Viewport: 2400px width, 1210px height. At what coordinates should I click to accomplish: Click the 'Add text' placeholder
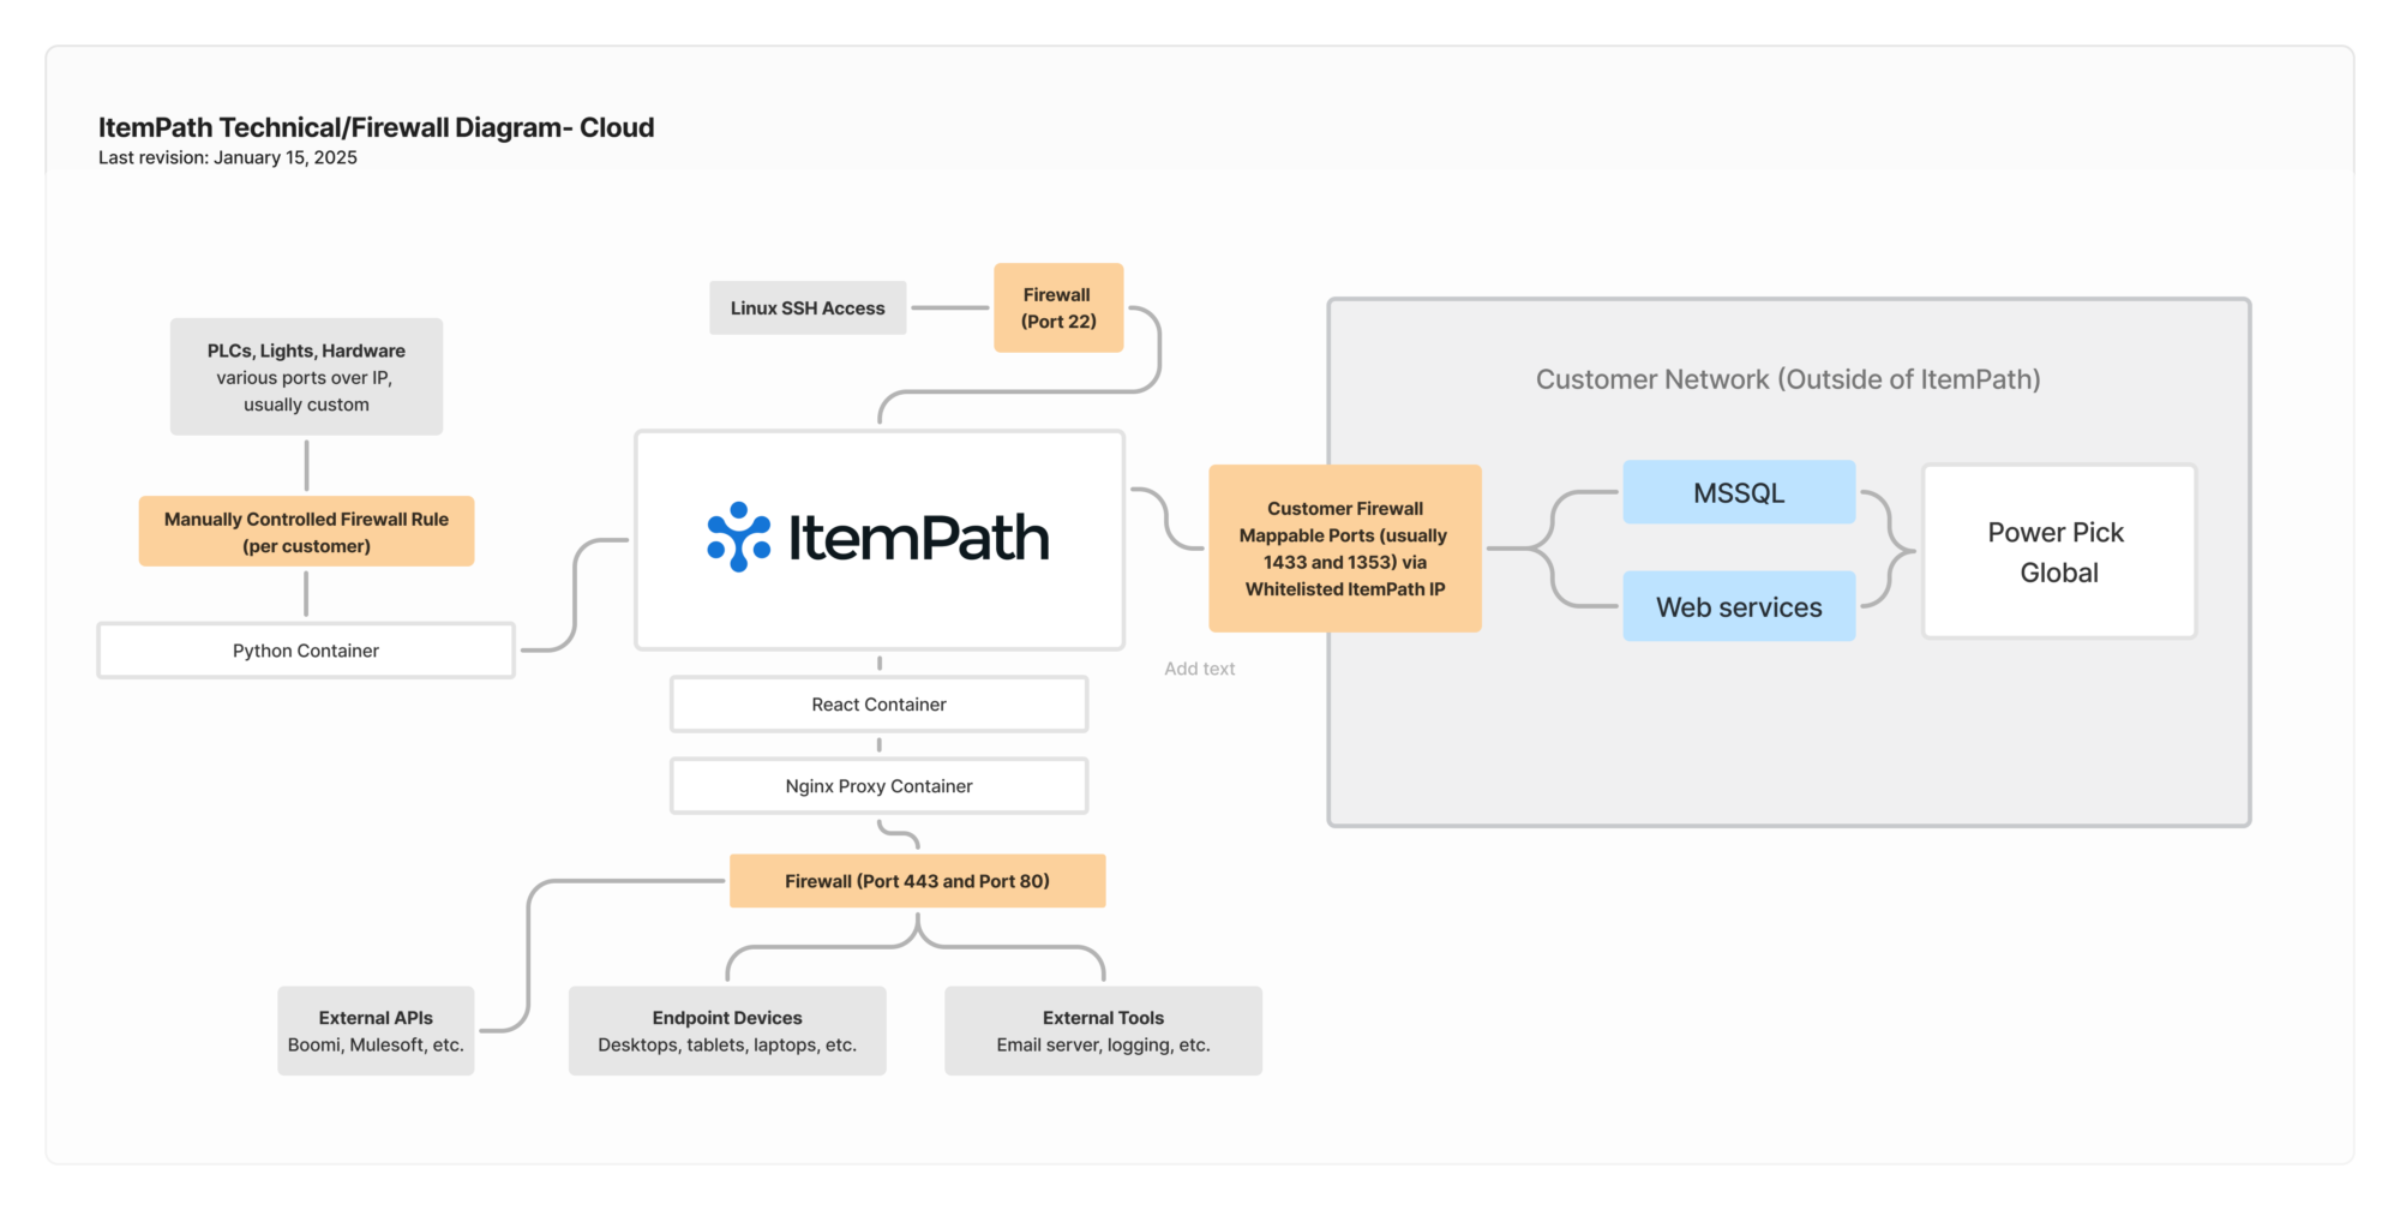point(1199,669)
